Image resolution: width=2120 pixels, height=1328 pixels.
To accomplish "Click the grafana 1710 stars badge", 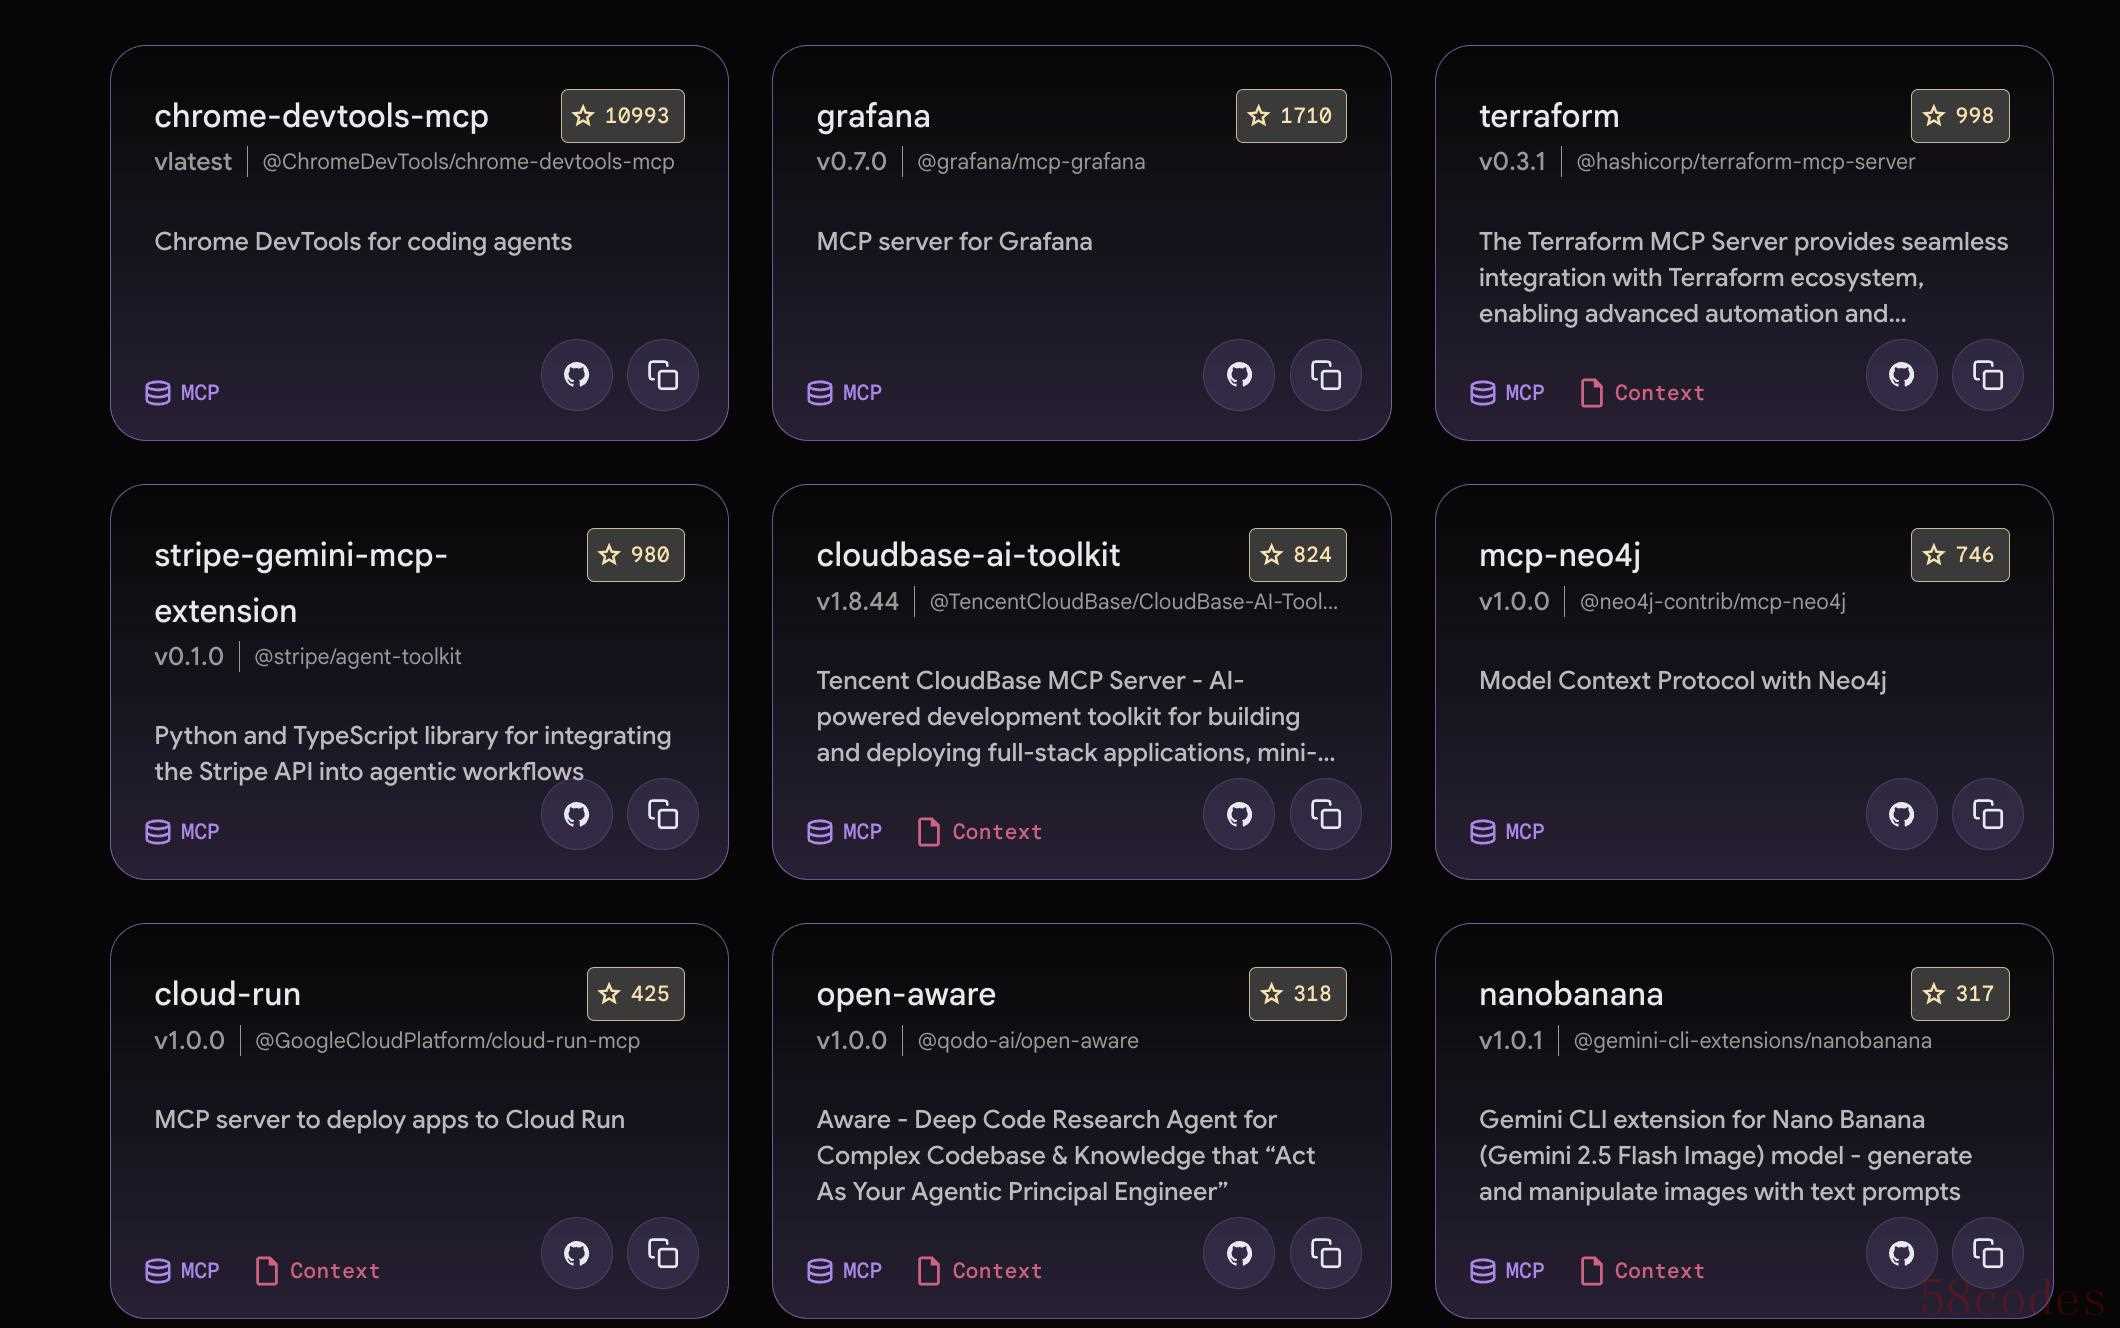I will [x=1290, y=116].
